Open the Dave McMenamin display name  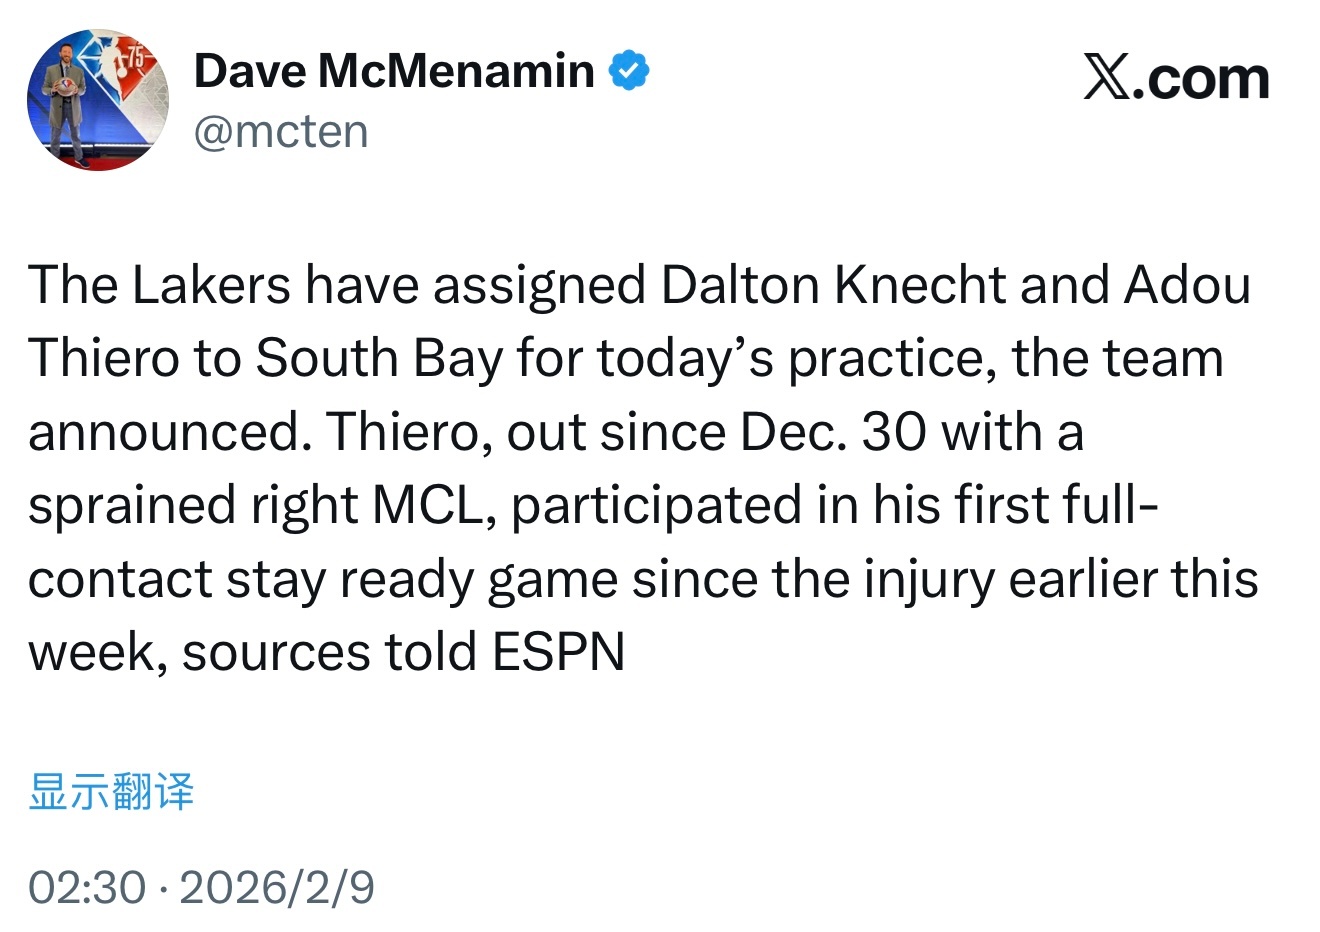[394, 71]
